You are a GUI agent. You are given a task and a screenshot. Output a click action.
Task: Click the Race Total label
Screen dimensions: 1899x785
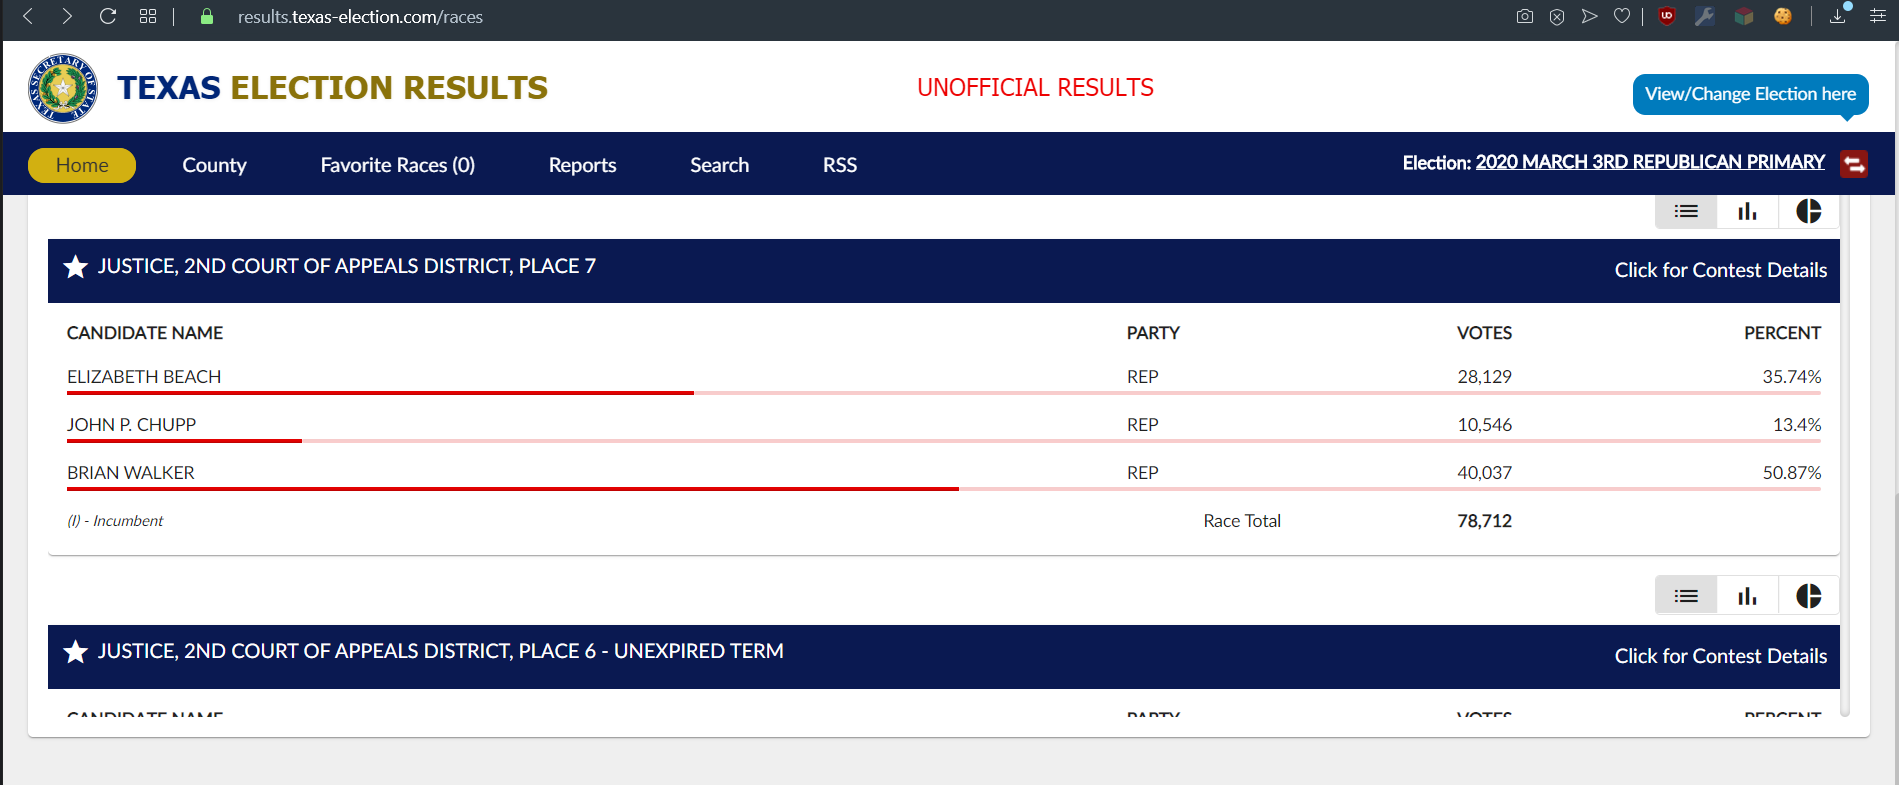point(1242,521)
